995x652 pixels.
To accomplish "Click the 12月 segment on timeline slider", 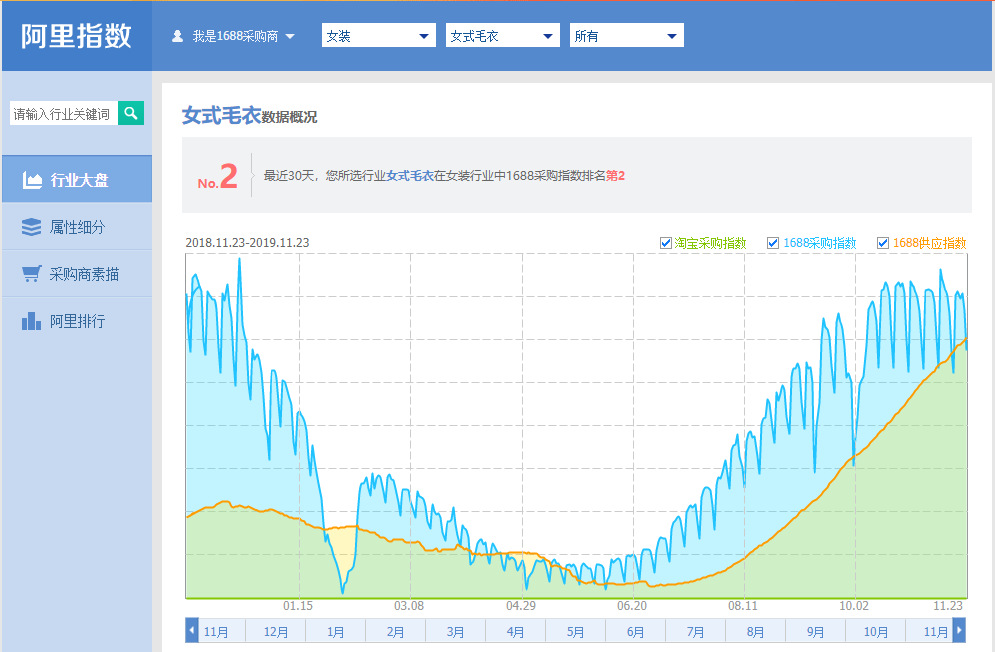I will point(275,632).
